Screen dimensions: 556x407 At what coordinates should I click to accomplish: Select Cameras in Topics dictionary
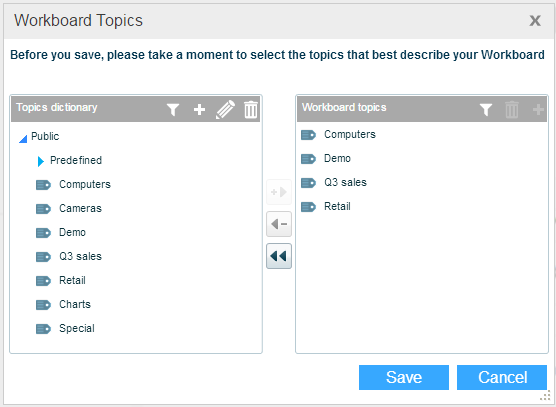pyautogui.click(x=80, y=208)
